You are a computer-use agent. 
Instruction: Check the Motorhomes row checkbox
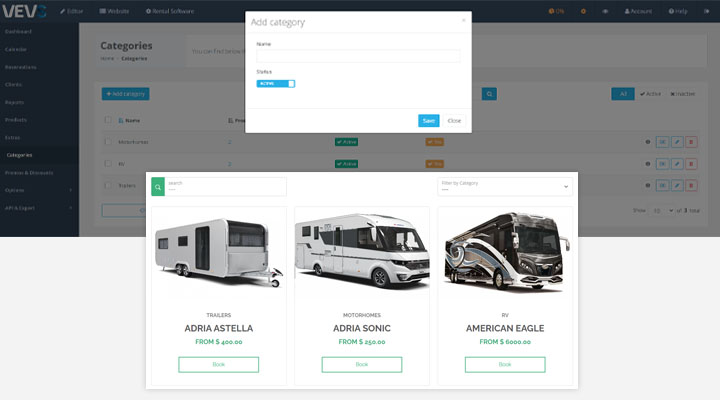click(108, 141)
